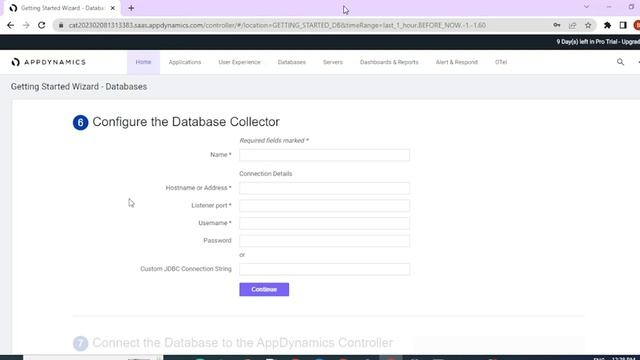The width and height of the screenshot is (640, 360).
Task: Click the saved passwords key icon
Action: (x=557, y=25)
